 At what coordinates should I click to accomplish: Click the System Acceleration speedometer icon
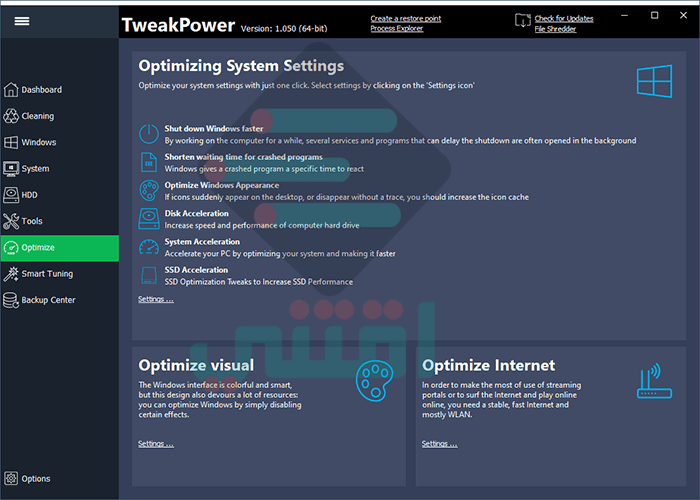click(x=149, y=247)
